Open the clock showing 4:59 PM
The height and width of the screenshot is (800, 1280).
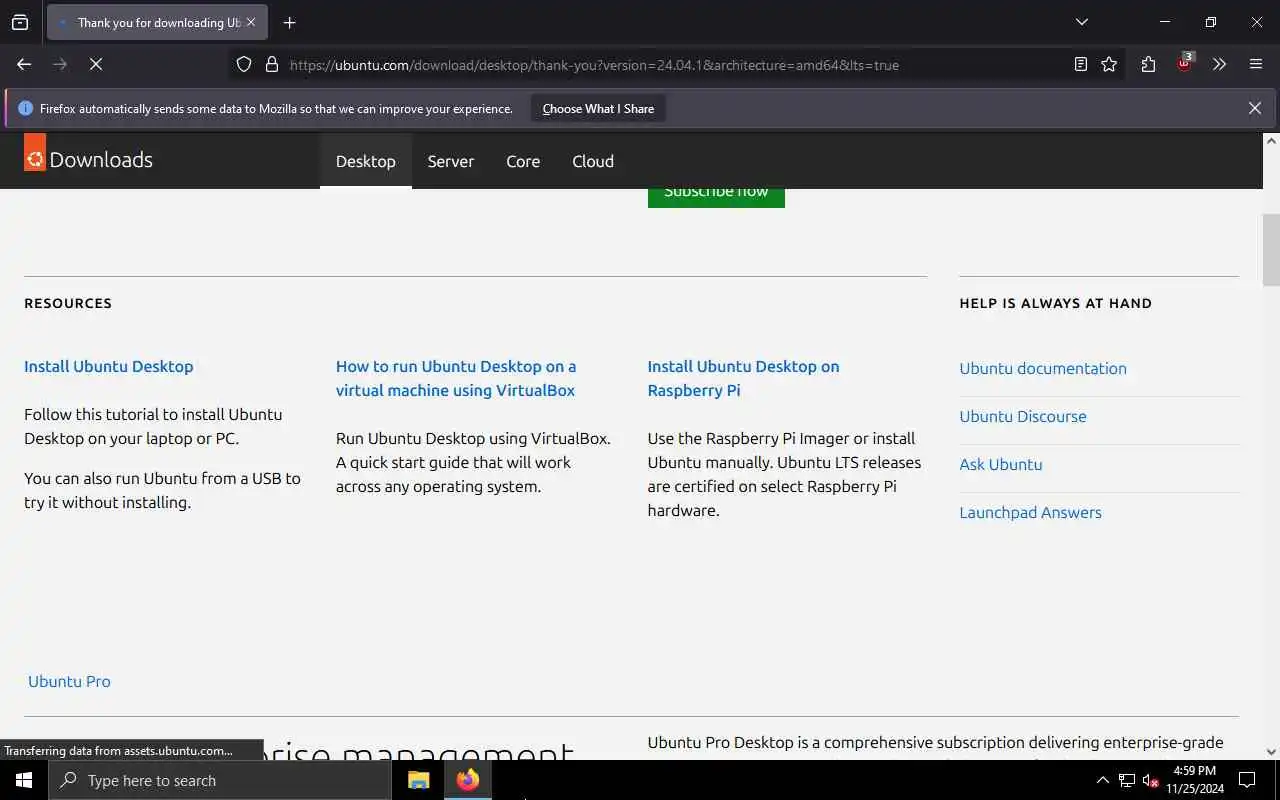1194,780
